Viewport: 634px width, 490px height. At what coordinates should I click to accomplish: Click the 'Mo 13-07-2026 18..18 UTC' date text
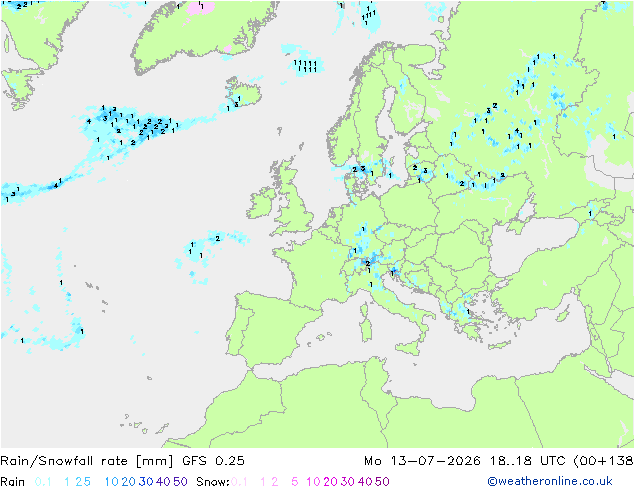(x=466, y=461)
